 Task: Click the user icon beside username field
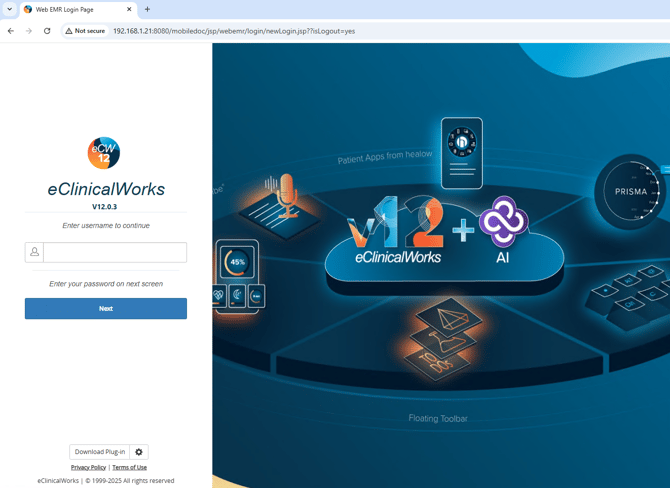point(34,252)
